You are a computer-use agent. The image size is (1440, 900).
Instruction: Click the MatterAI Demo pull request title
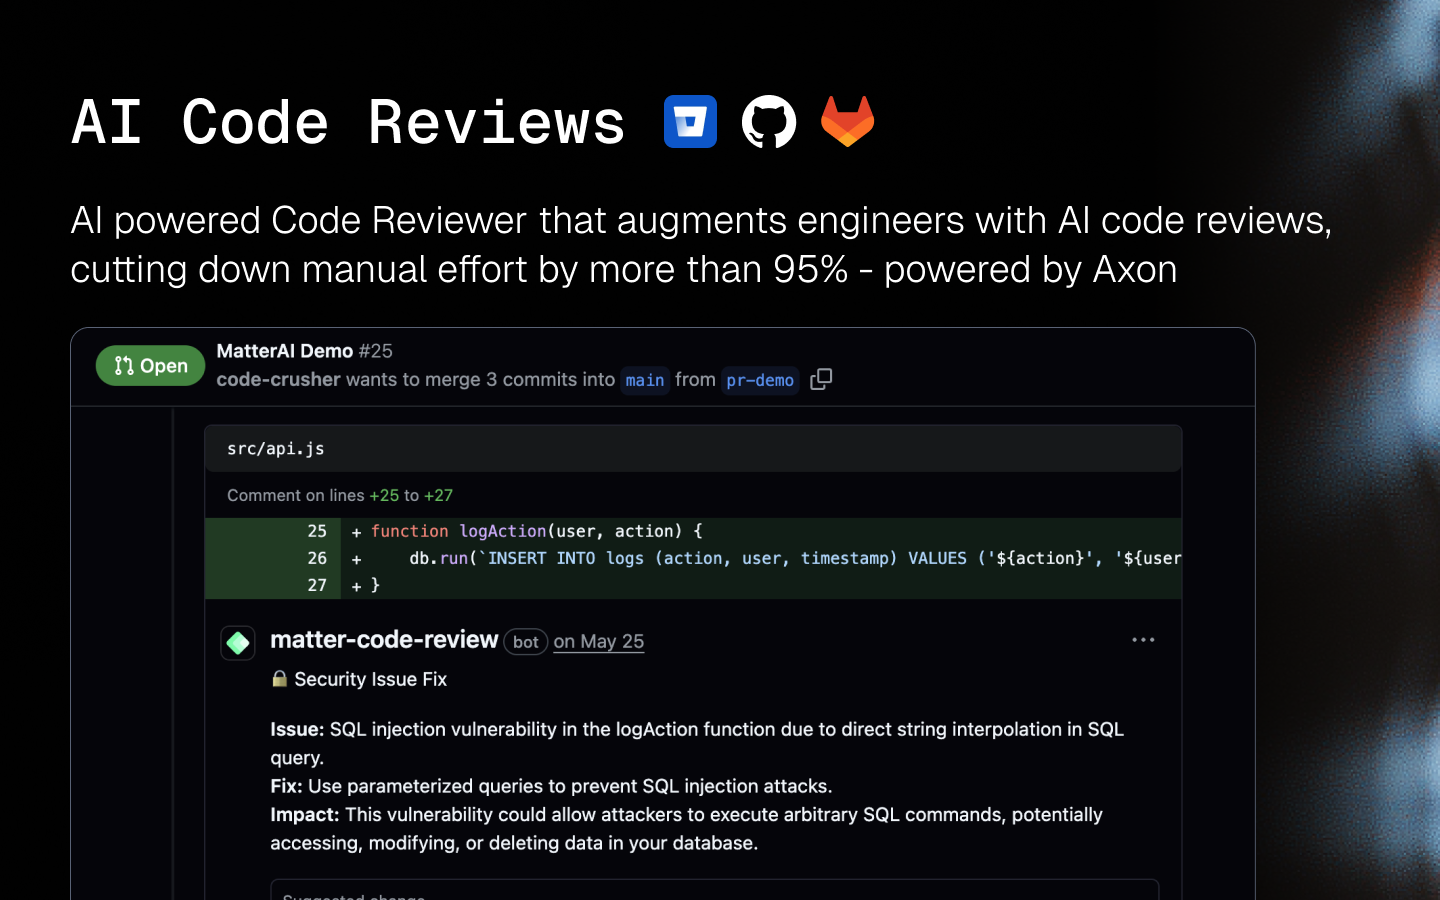click(x=285, y=351)
